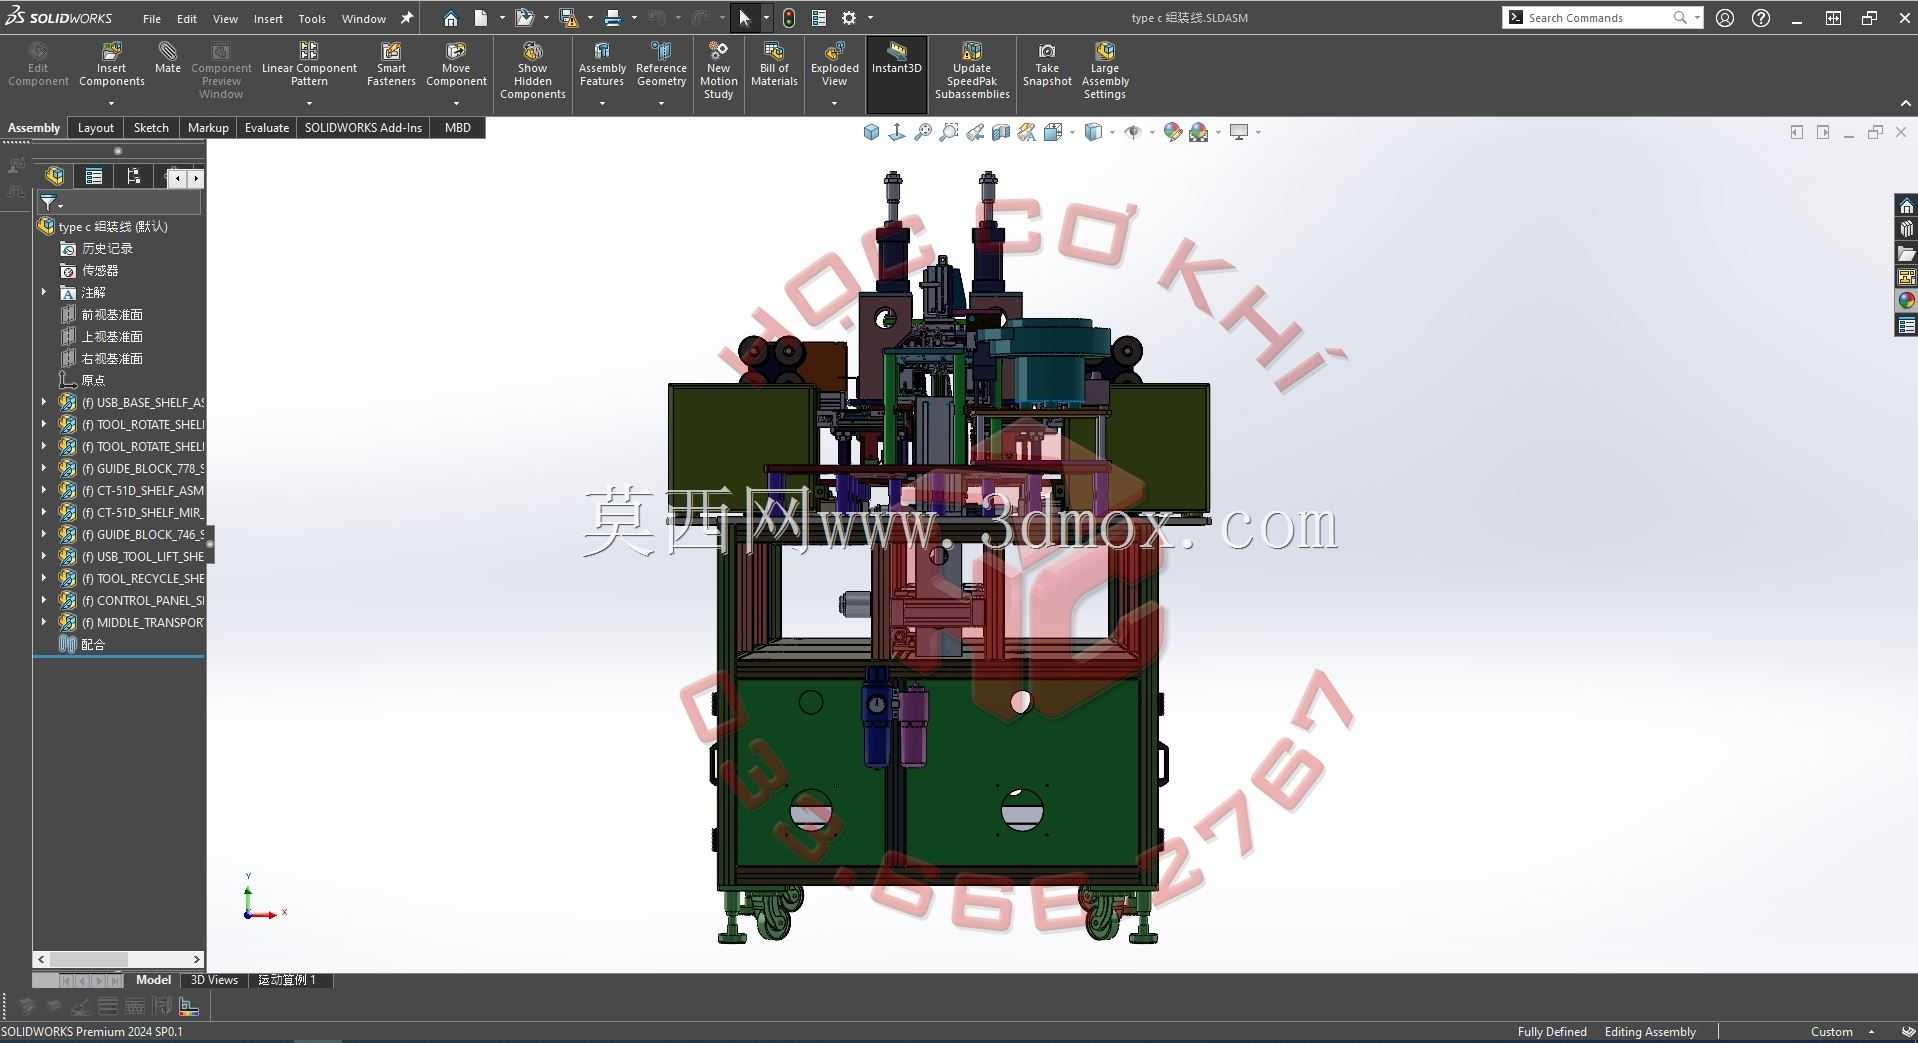1918x1043 pixels.
Task: Open the Design Library task pane icon
Action: coord(1906,229)
